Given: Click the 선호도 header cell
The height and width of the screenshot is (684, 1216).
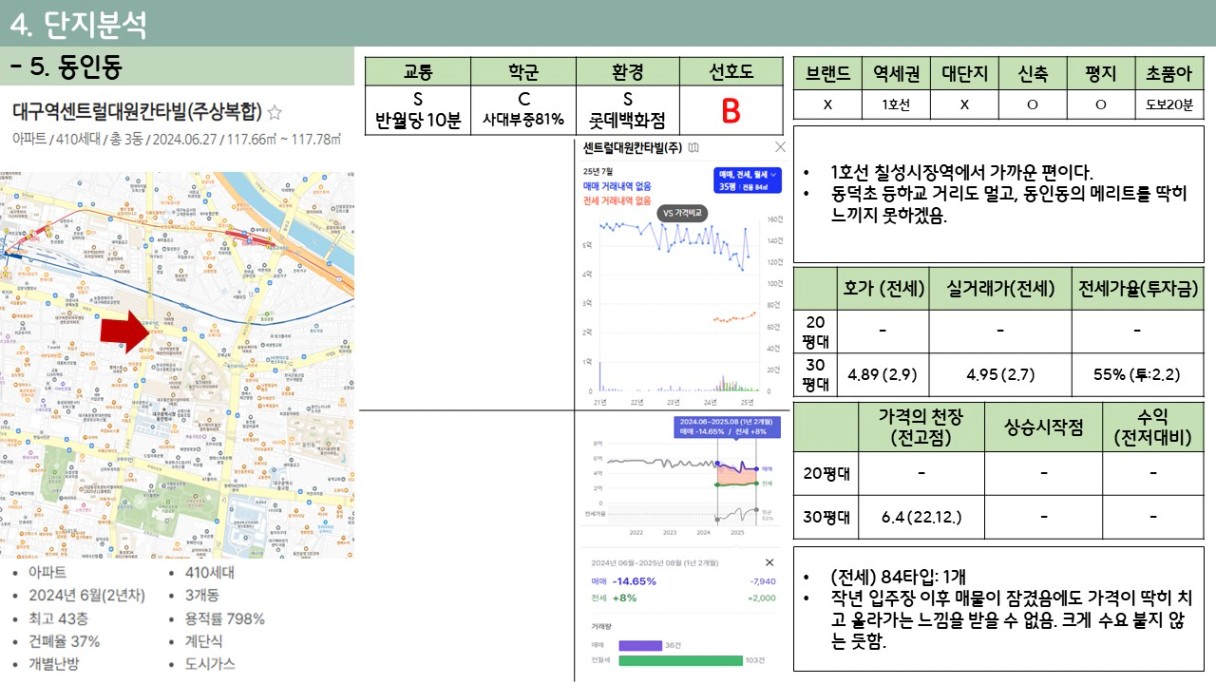Looking at the screenshot, I should point(731,72).
